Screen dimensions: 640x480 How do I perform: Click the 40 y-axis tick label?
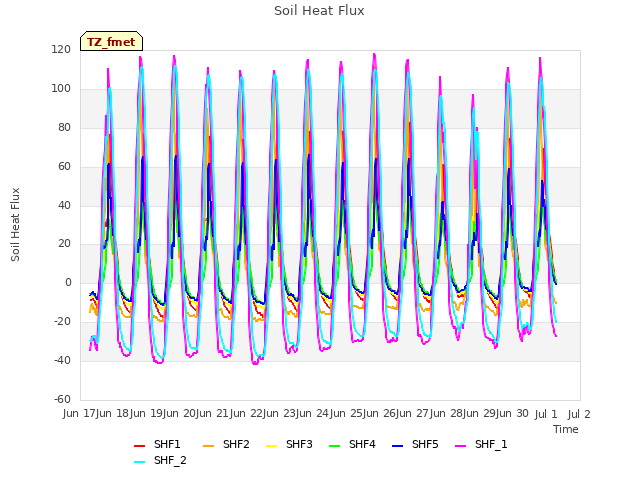[64, 205]
